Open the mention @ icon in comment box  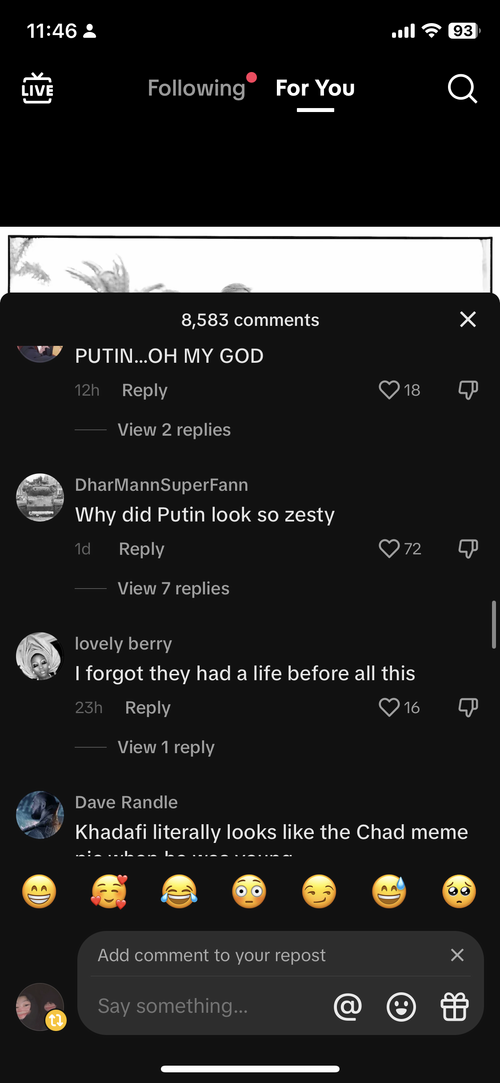point(347,1006)
